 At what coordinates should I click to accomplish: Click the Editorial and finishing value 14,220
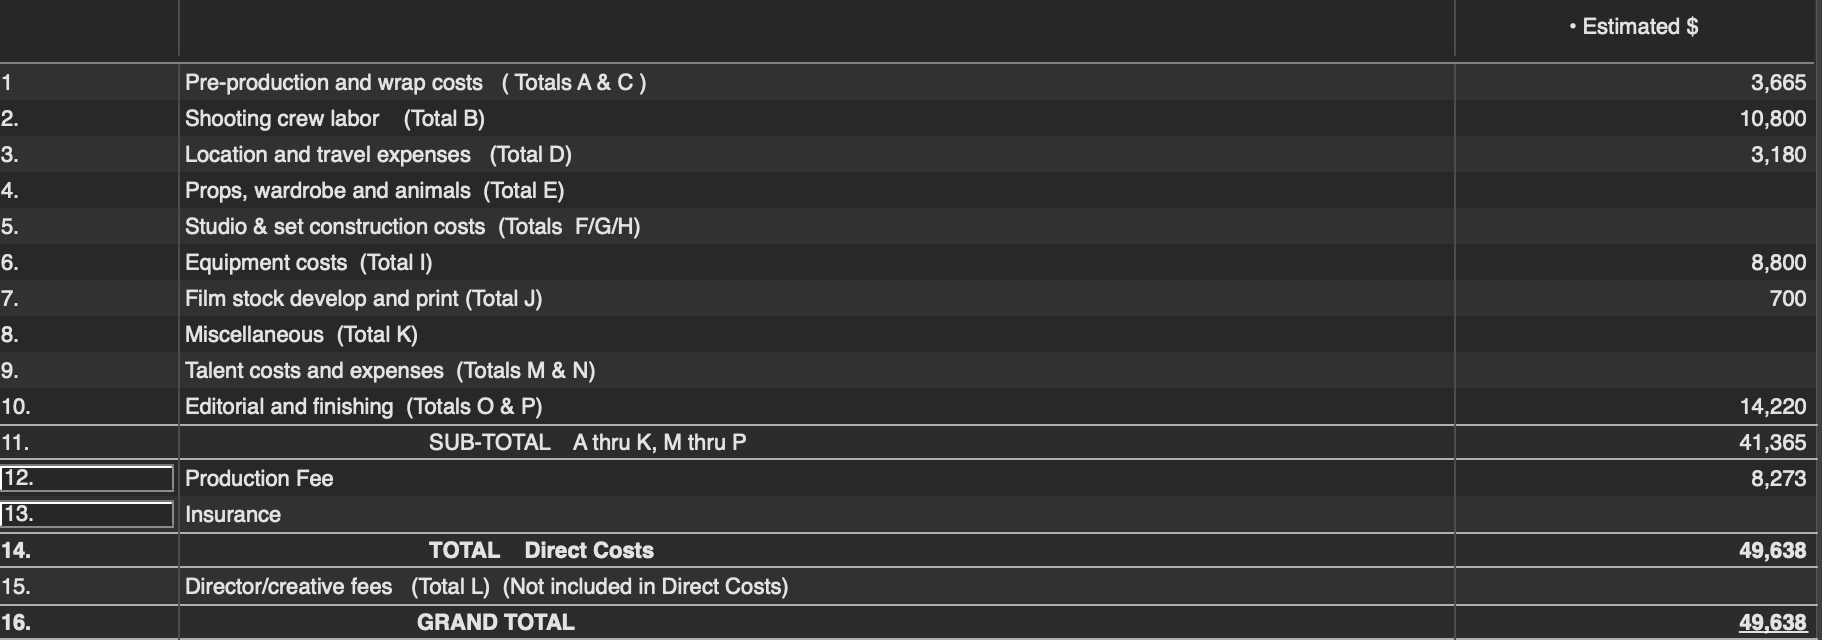1772,406
